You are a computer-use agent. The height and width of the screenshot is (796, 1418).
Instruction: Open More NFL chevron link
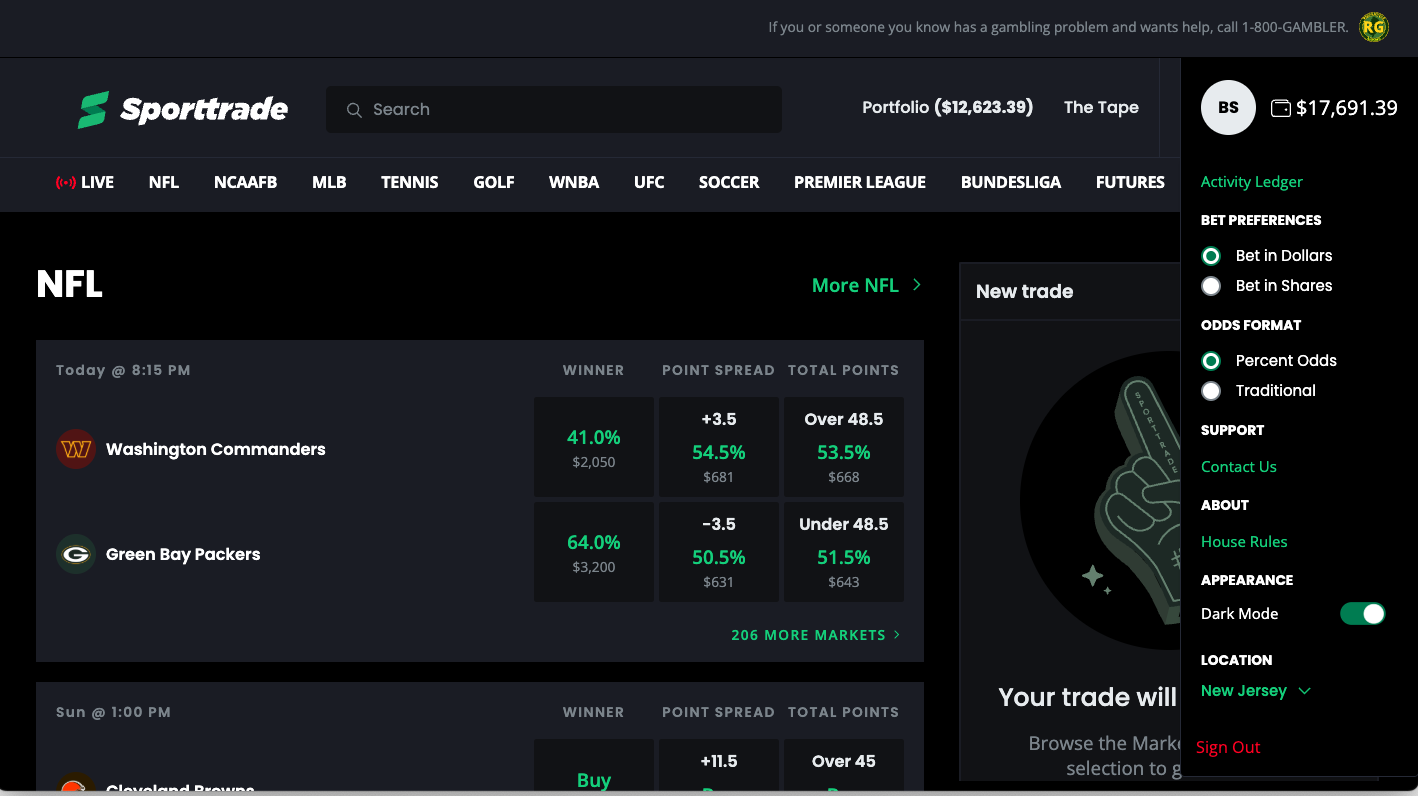pos(867,285)
